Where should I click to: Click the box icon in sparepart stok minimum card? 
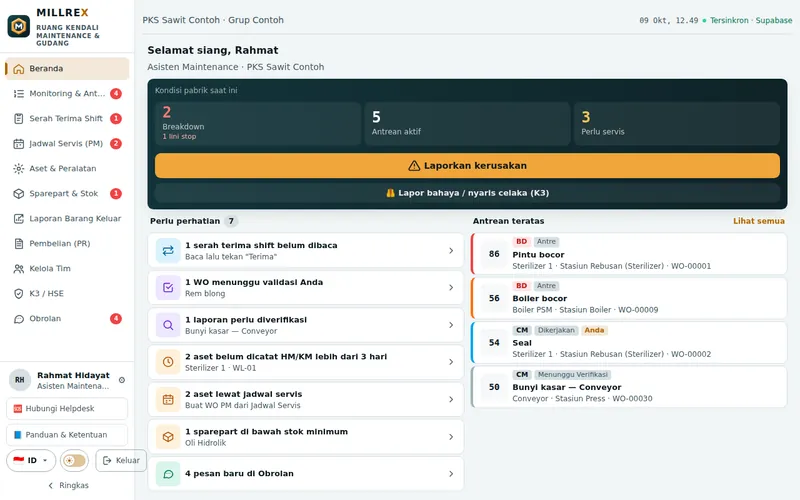click(168, 437)
